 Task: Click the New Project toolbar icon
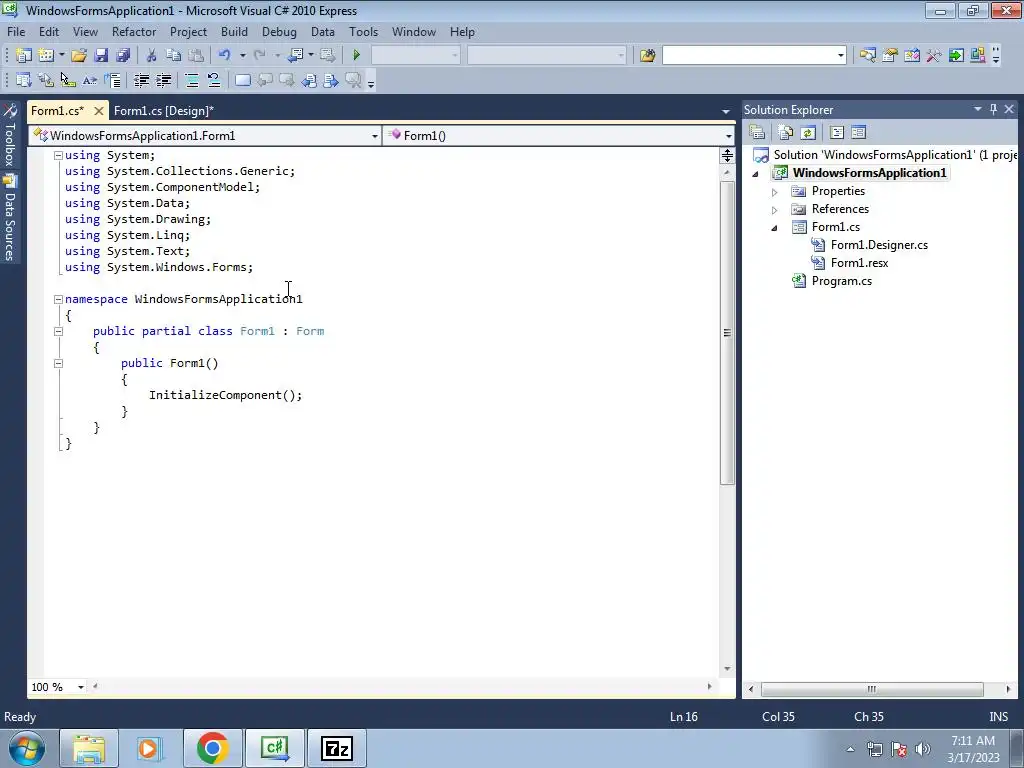coord(24,56)
